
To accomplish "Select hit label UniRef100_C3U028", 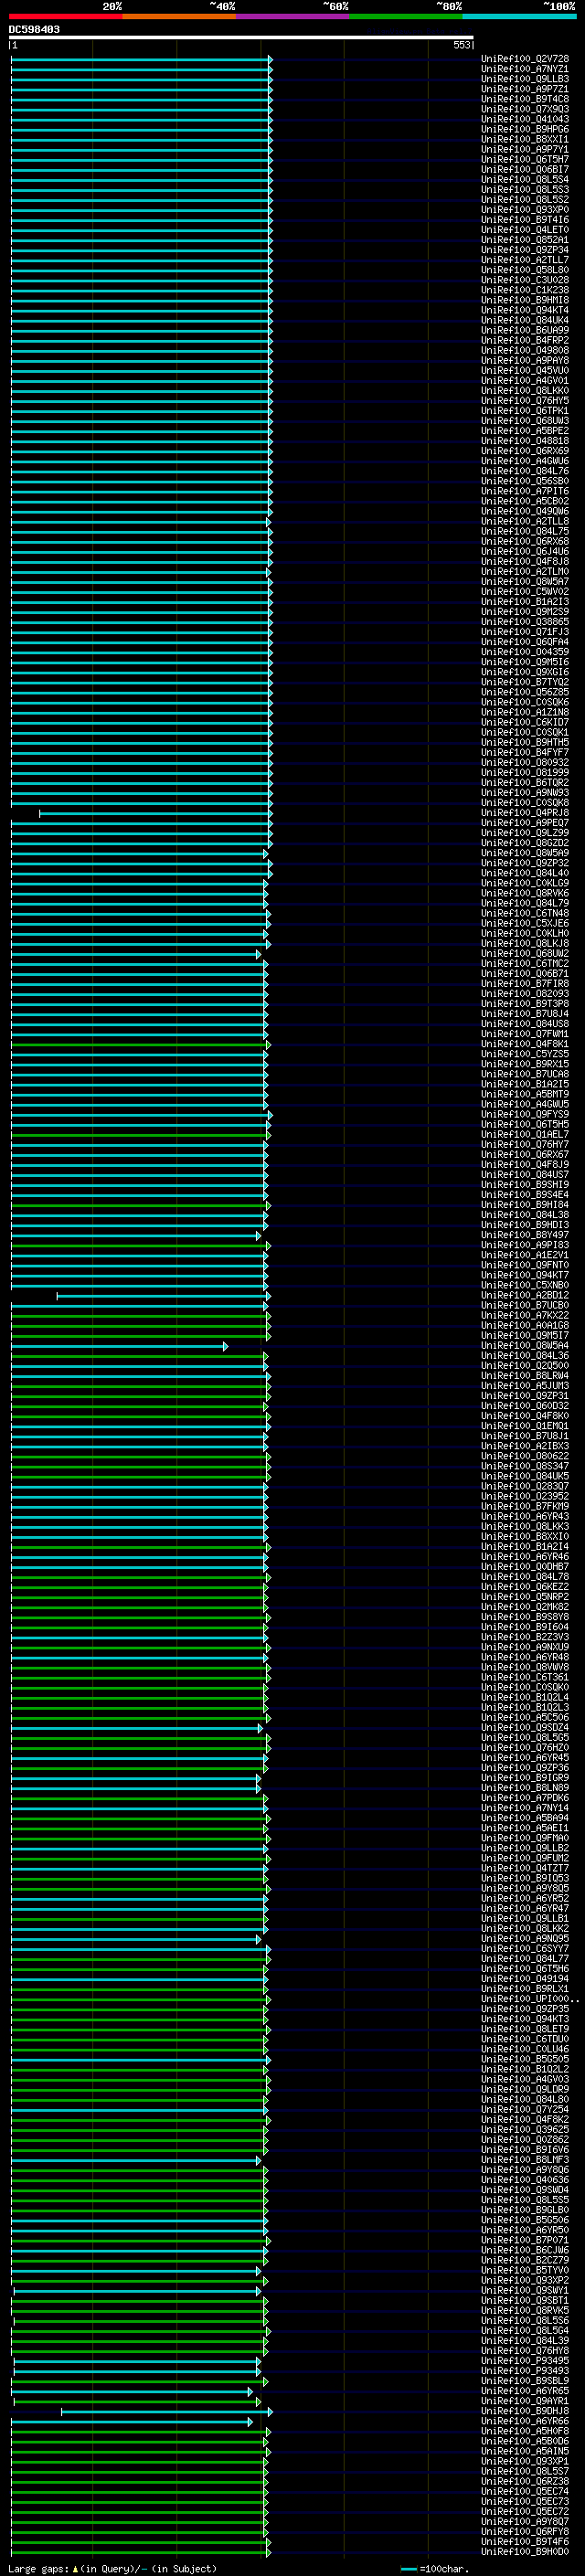I will click(524, 280).
